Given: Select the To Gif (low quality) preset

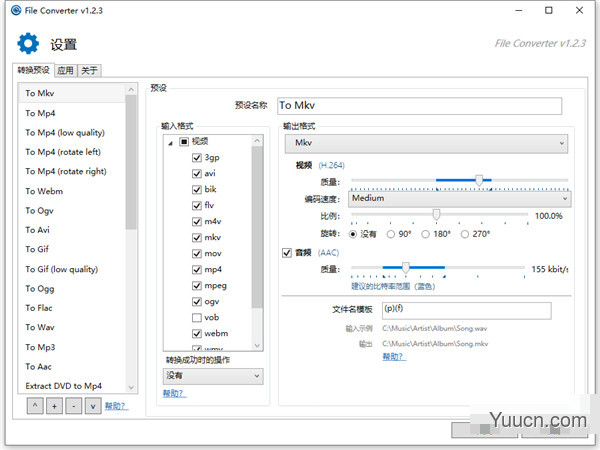Looking at the screenshot, I should click(72, 269).
